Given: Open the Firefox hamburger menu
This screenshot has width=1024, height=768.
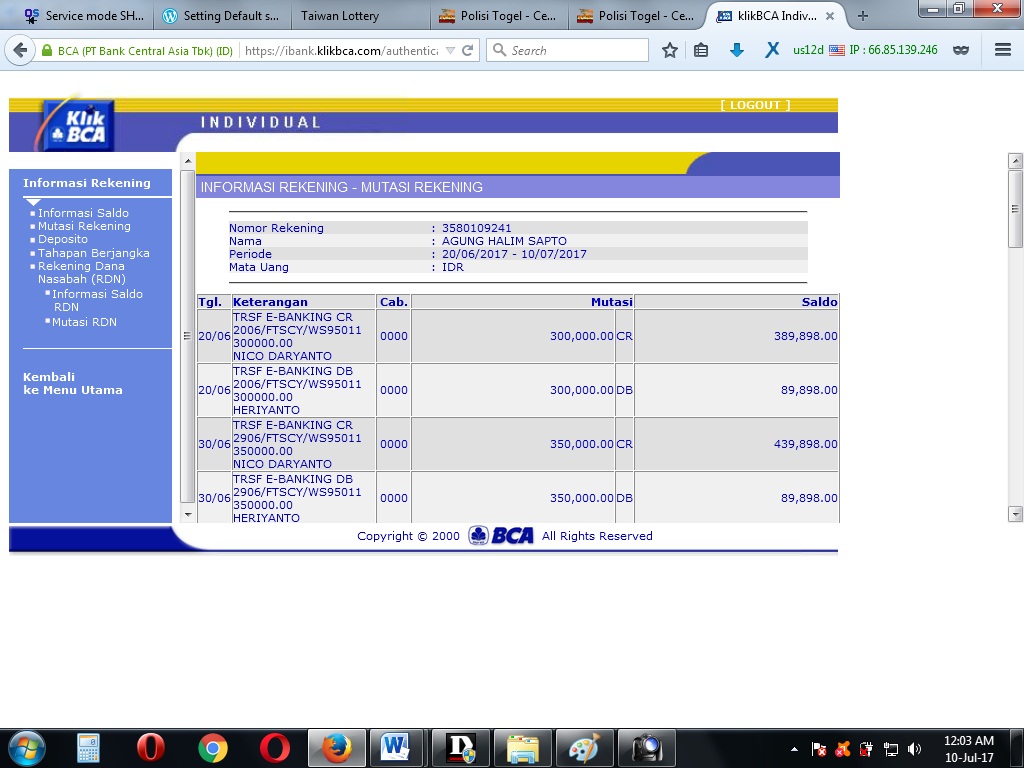Looking at the screenshot, I should click(x=1003, y=50).
